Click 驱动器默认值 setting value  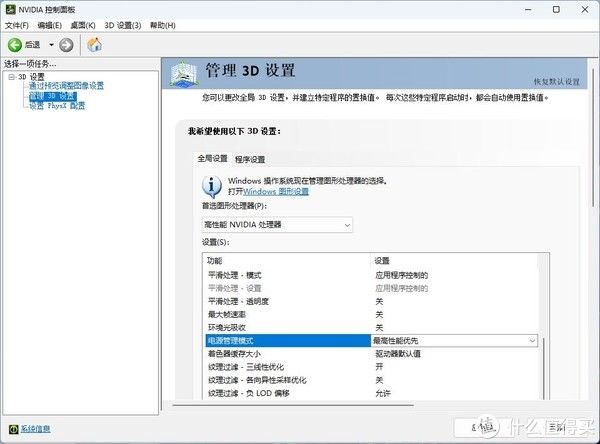tap(398, 354)
